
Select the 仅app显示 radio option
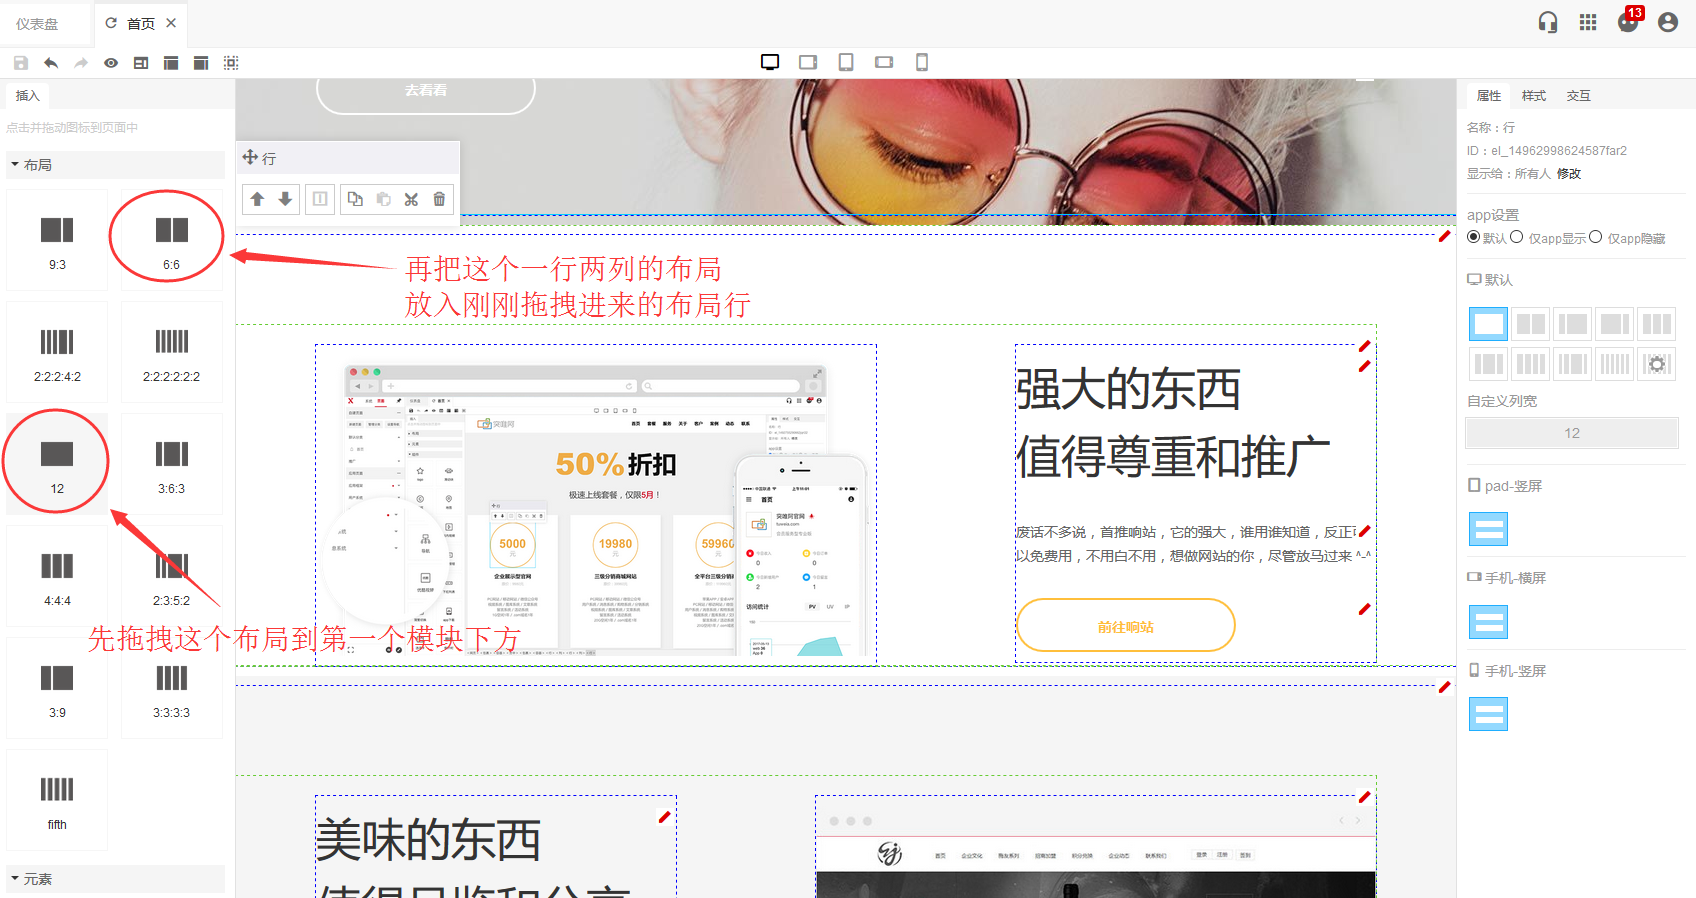point(1517,237)
